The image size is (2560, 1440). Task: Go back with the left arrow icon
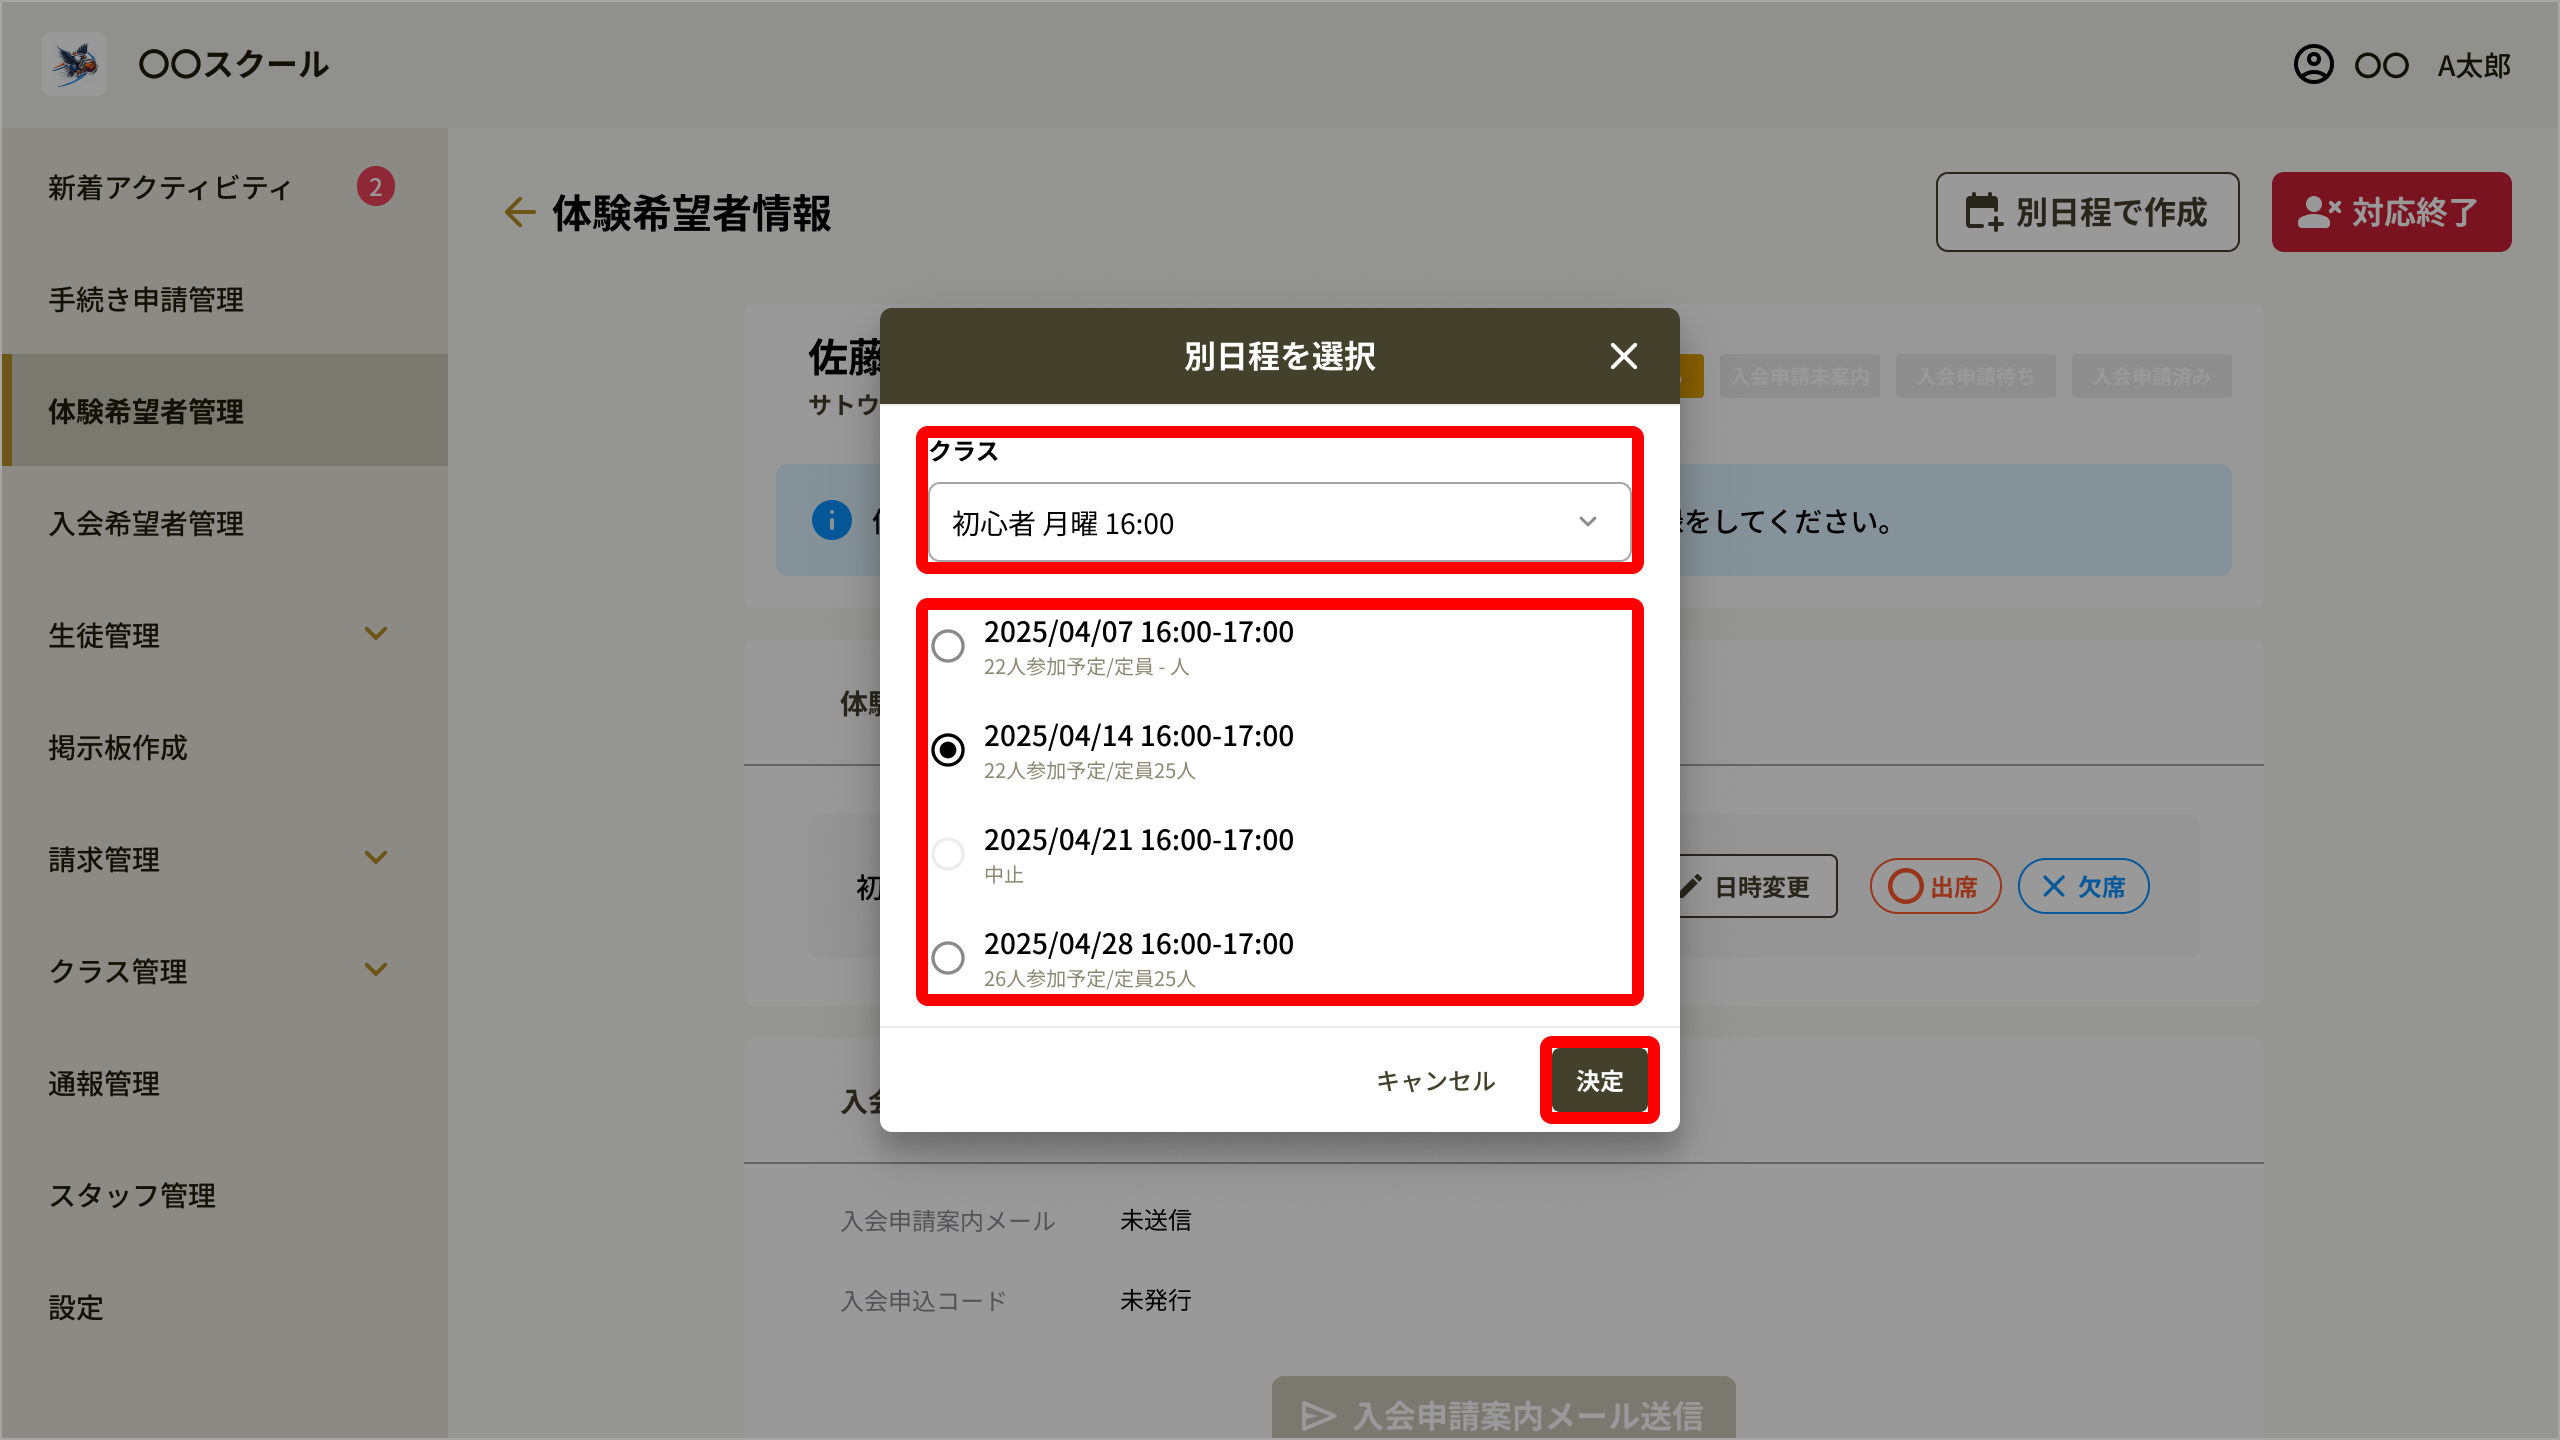pos(520,212)
